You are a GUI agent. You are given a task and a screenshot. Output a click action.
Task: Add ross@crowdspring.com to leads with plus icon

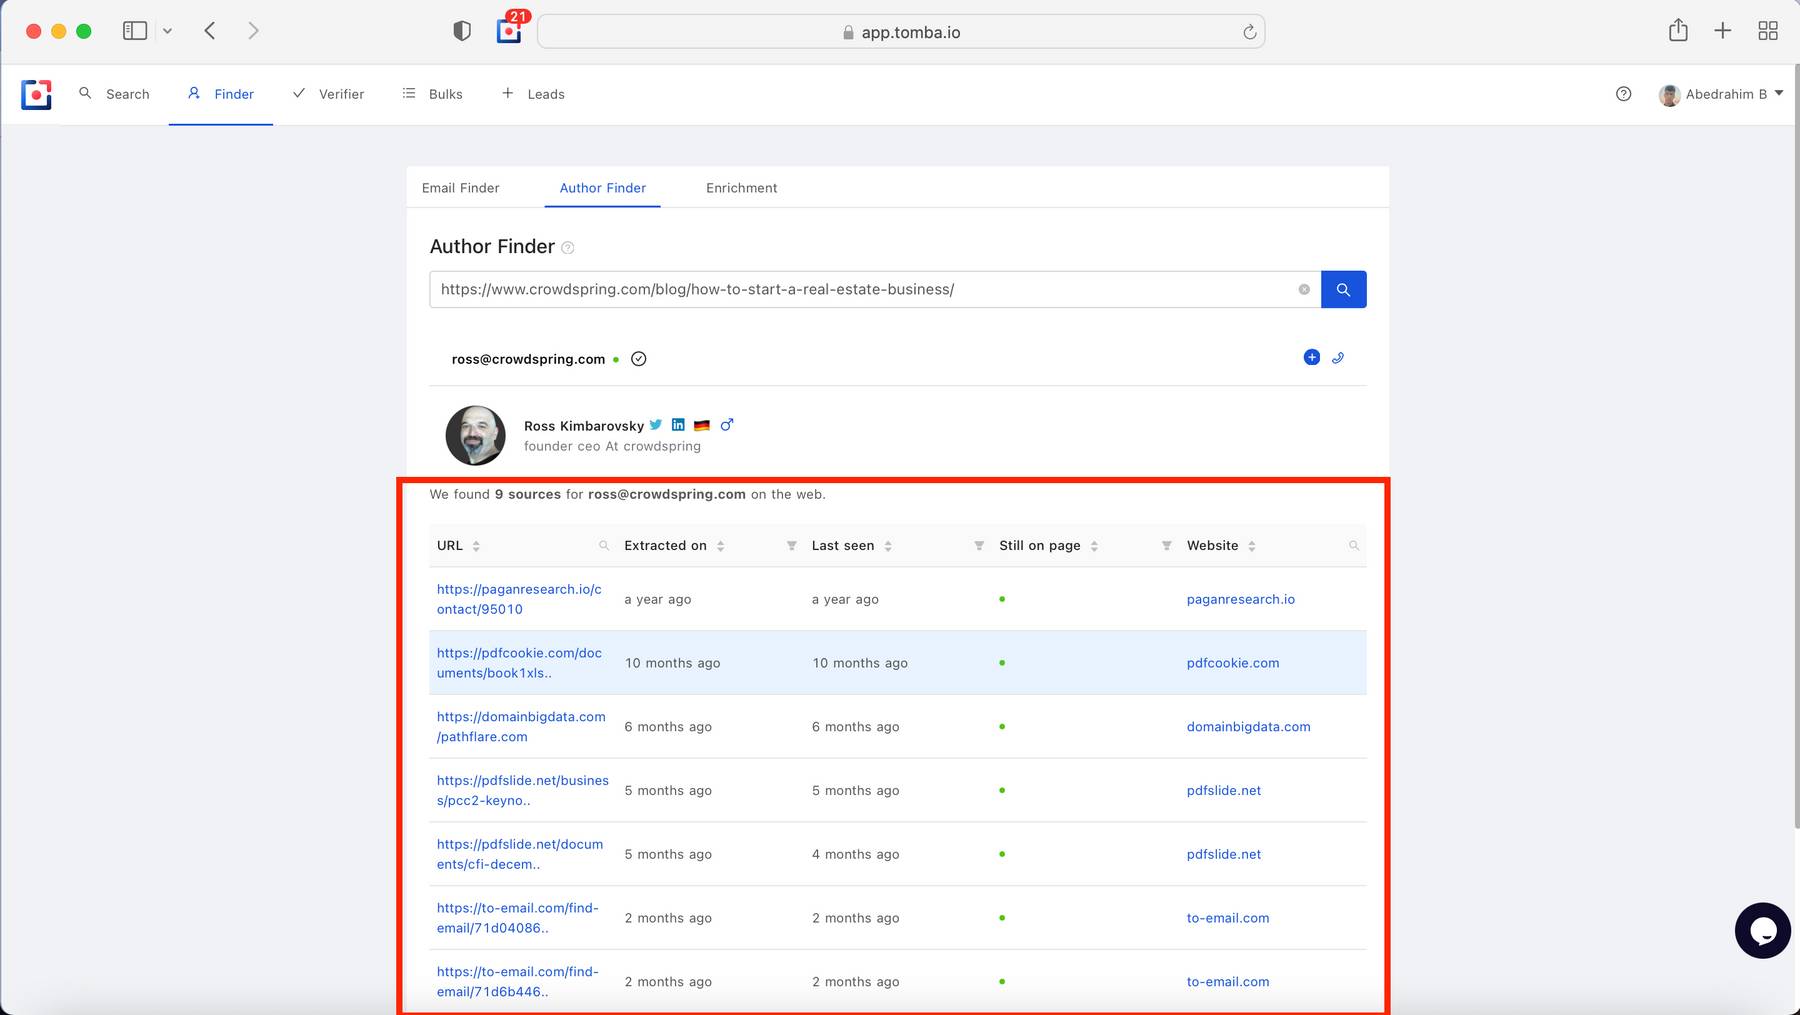pyautogui.click(x=1312, y=357)
